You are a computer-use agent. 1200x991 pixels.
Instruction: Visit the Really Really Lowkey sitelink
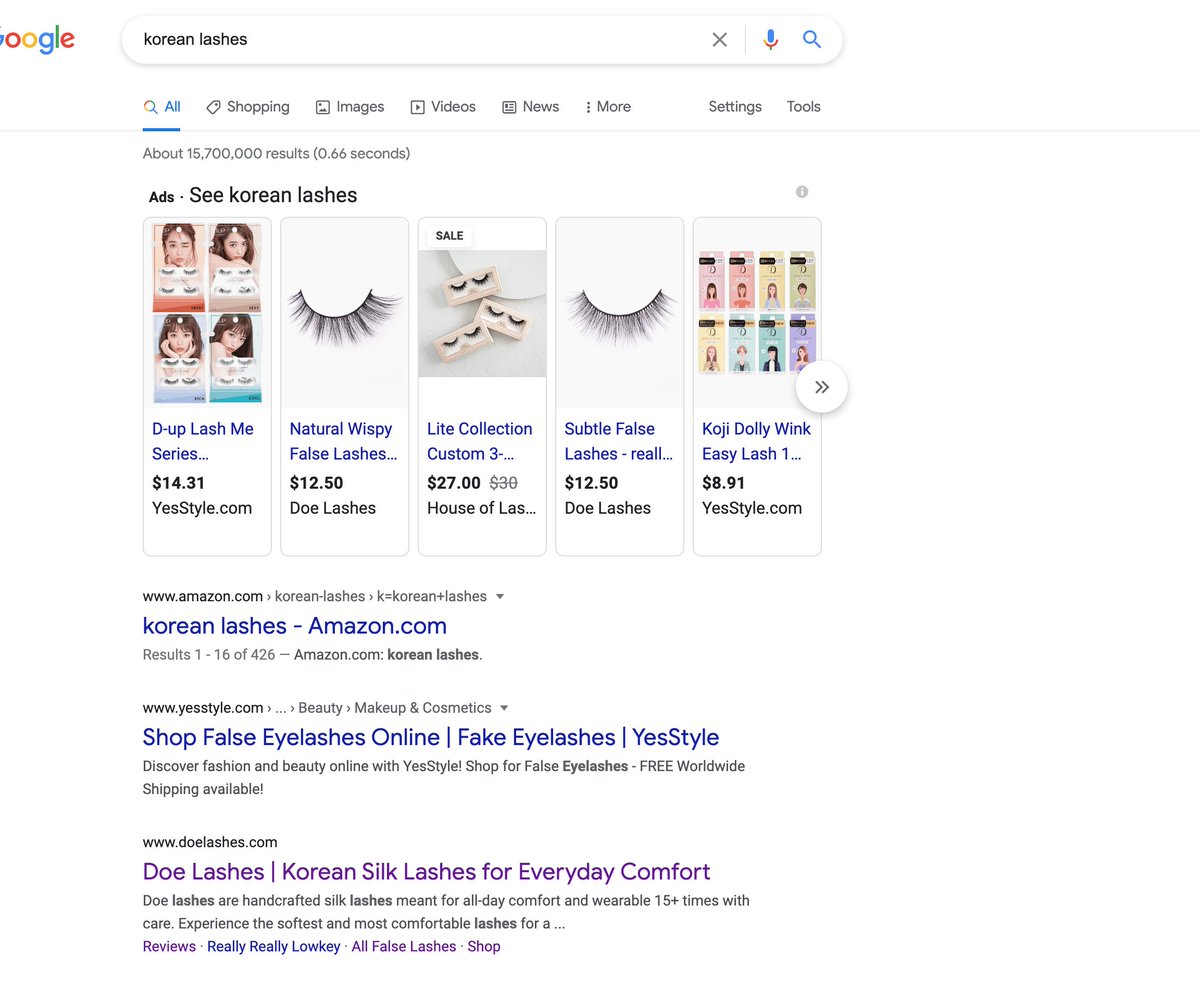[273, 946]
